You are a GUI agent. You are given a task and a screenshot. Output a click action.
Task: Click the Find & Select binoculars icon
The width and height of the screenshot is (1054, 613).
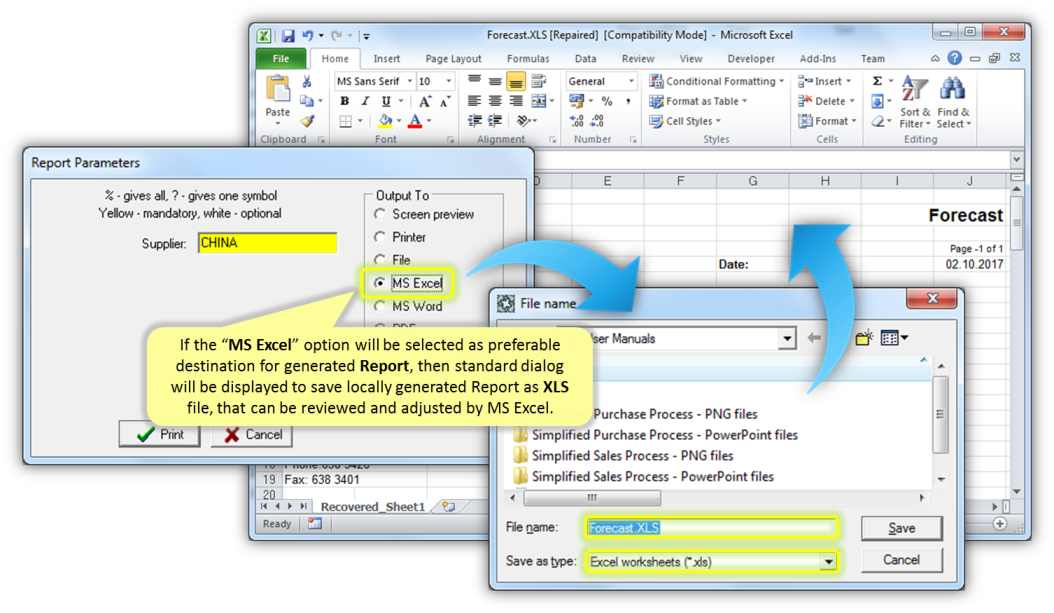(951, 102)
